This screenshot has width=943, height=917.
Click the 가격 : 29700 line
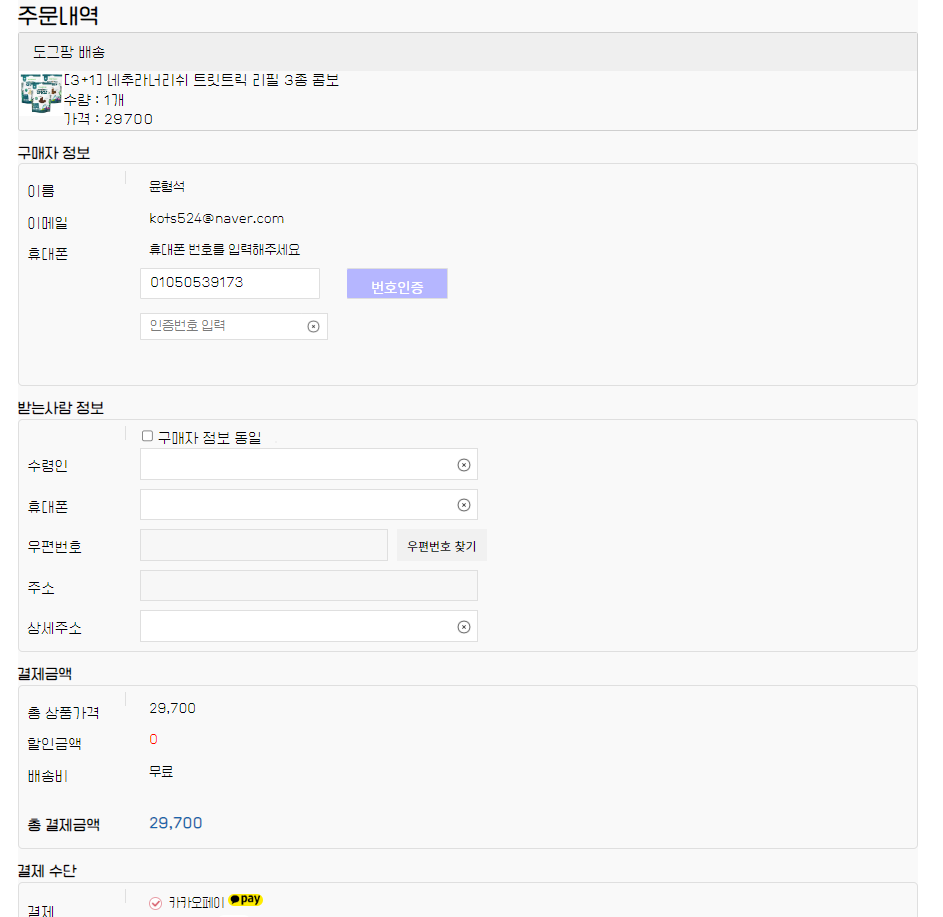pos(108,119)
